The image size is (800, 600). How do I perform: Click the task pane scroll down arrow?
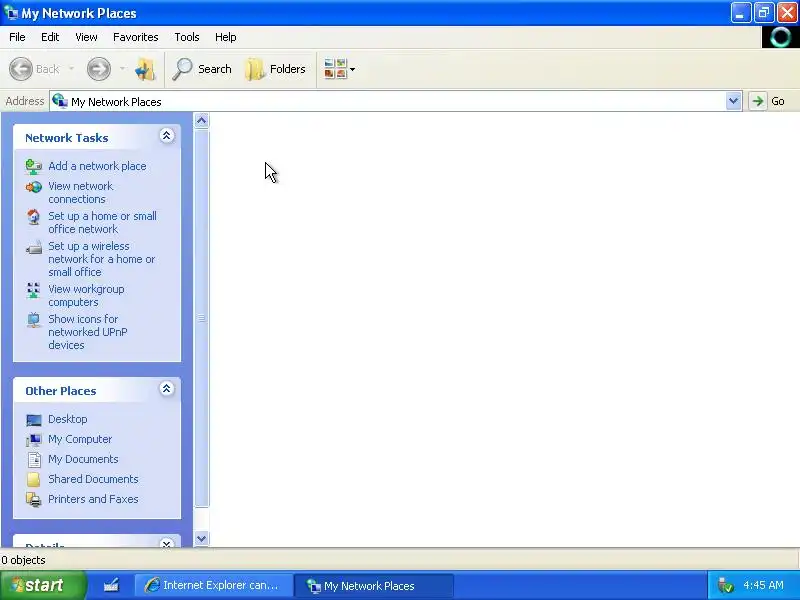click(202, 538)
